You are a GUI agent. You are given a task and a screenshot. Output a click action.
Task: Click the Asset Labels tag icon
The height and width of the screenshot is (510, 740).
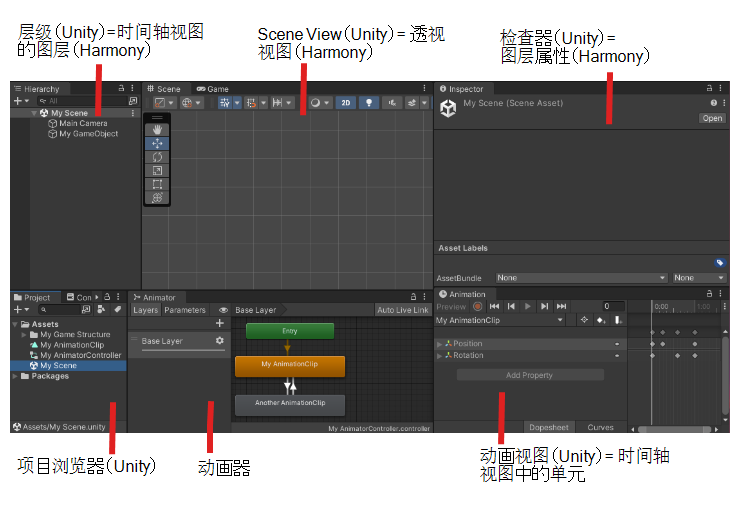(720, 262)
